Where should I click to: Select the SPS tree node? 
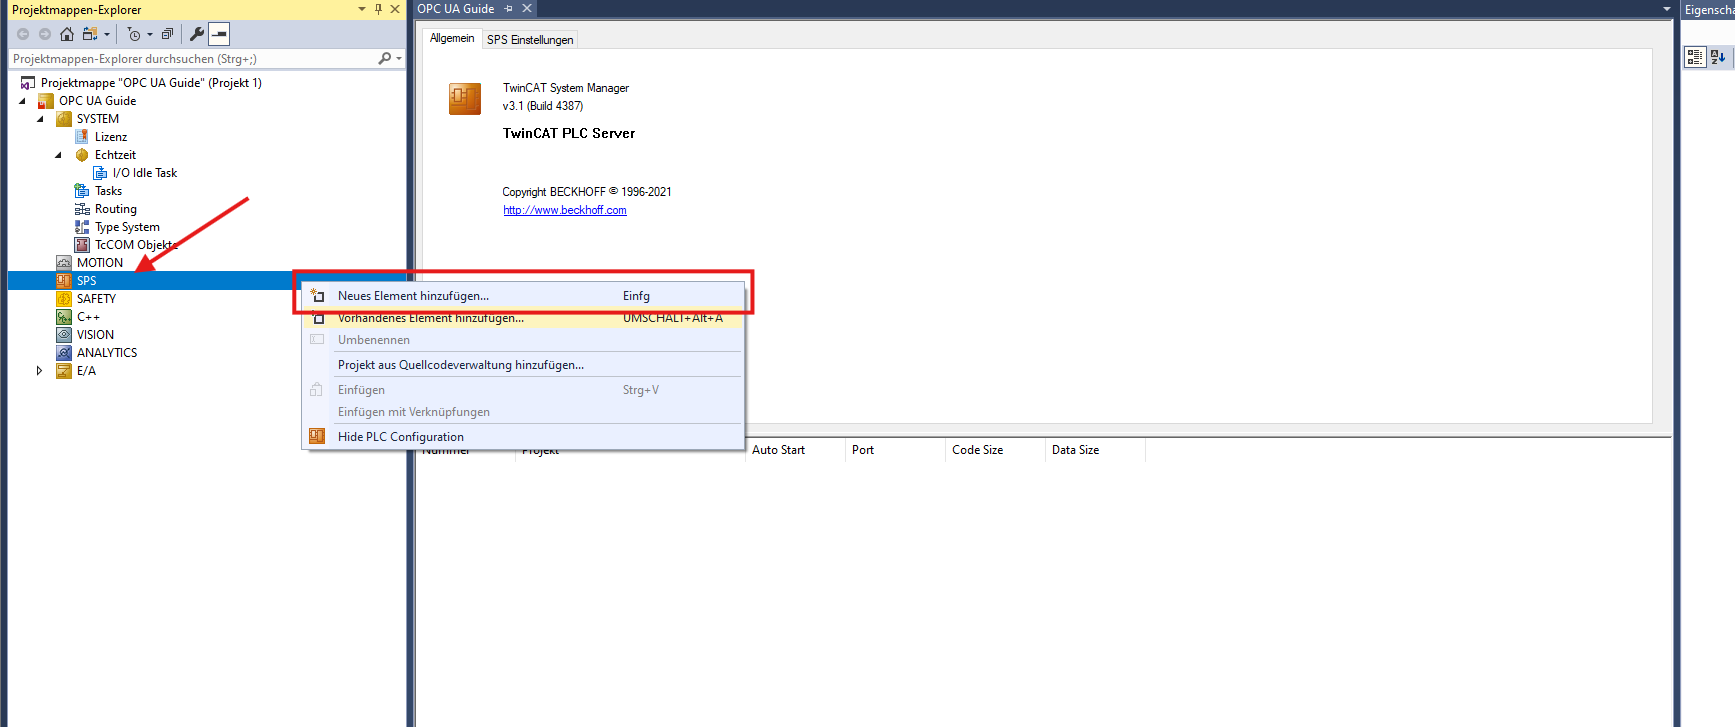pyautogui.click(x=86, y=281)
